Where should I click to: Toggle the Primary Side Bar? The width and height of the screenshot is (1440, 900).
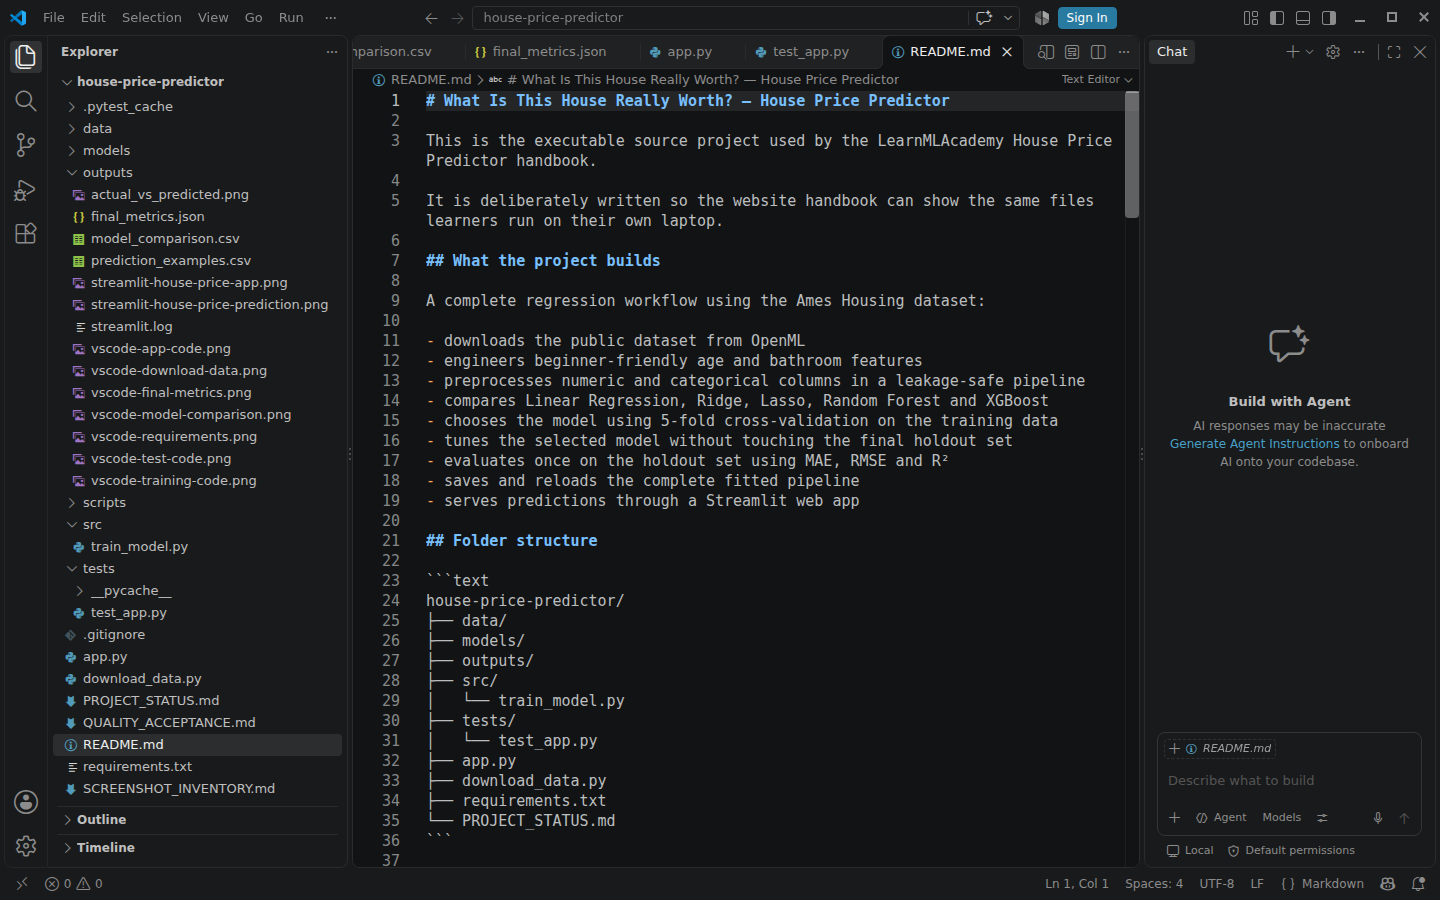[1277, 18]
